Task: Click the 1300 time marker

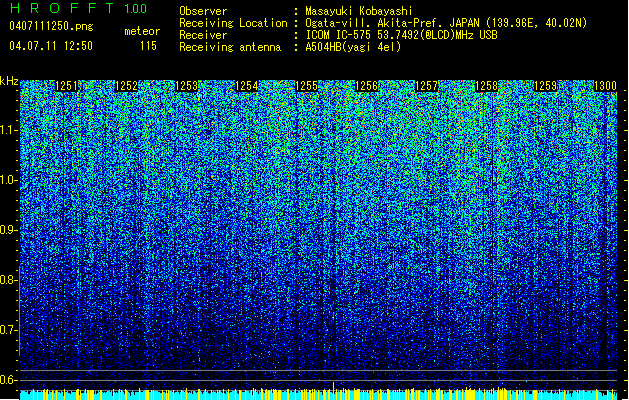Action: tap(605, 86)
